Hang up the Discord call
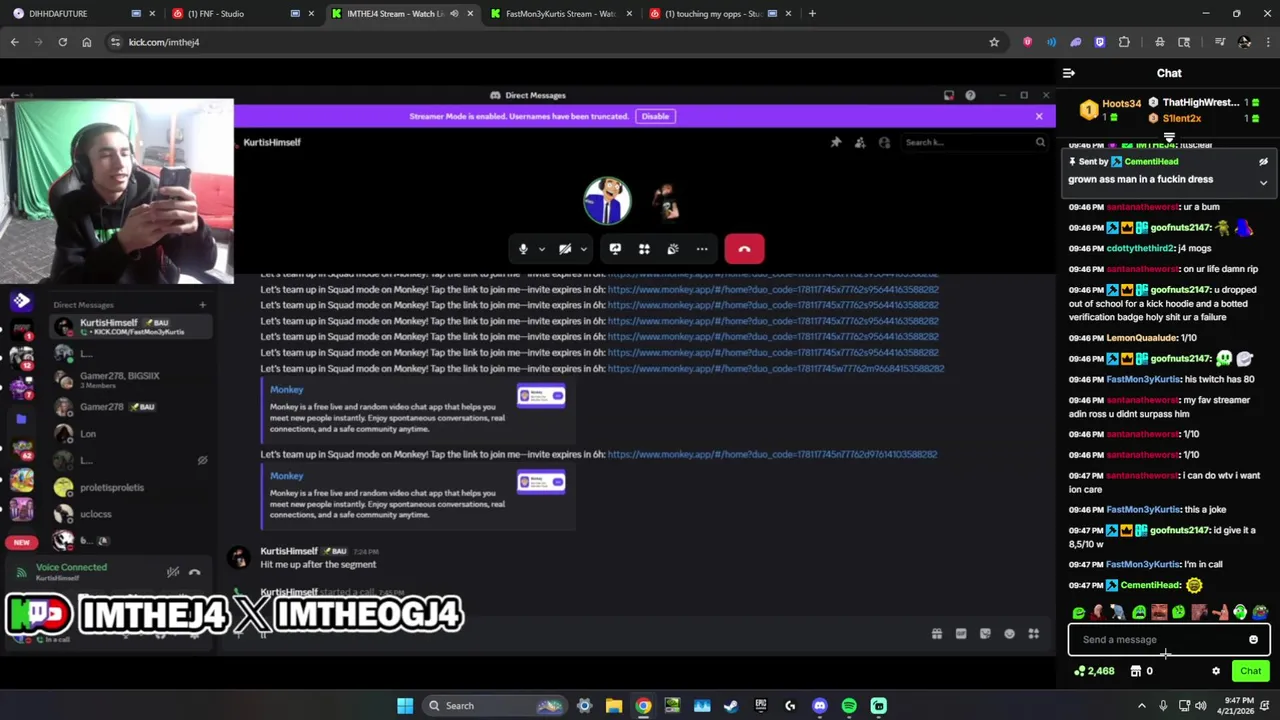This screenshot has width=1280, height=720. click(744, 249)
